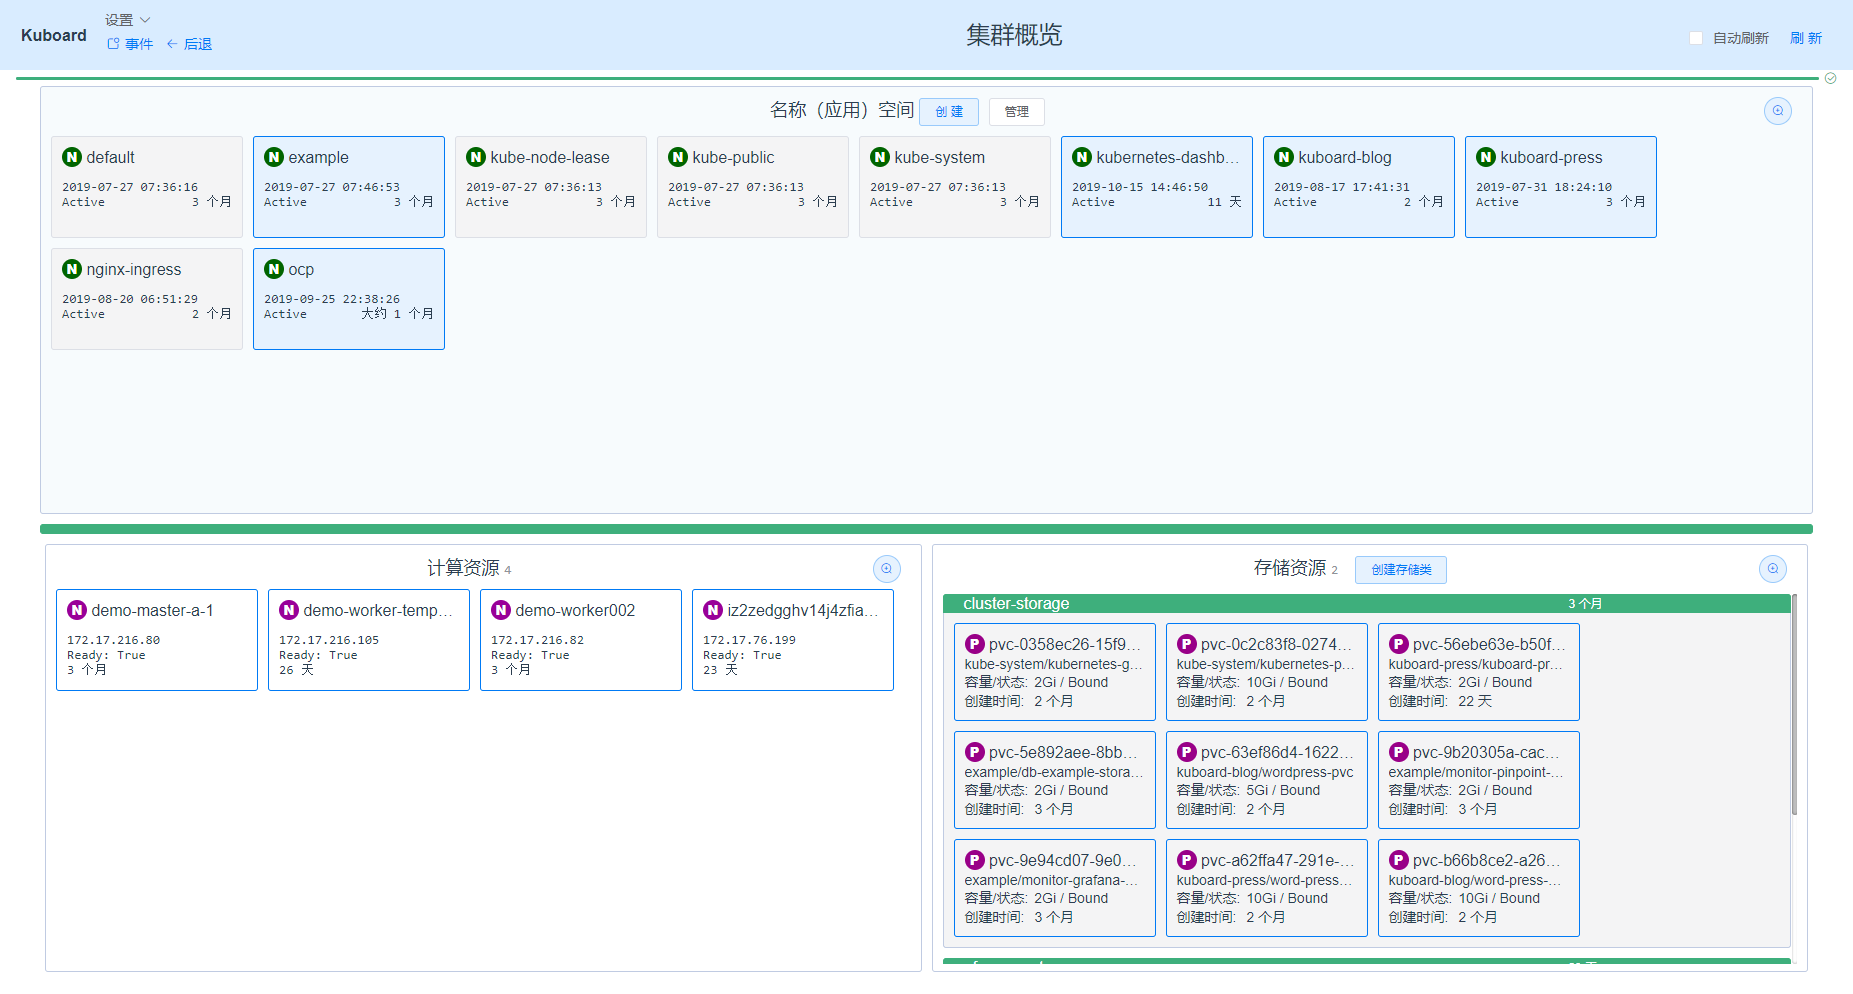Open the kuboard-press namespace card

pos(1560,186)
